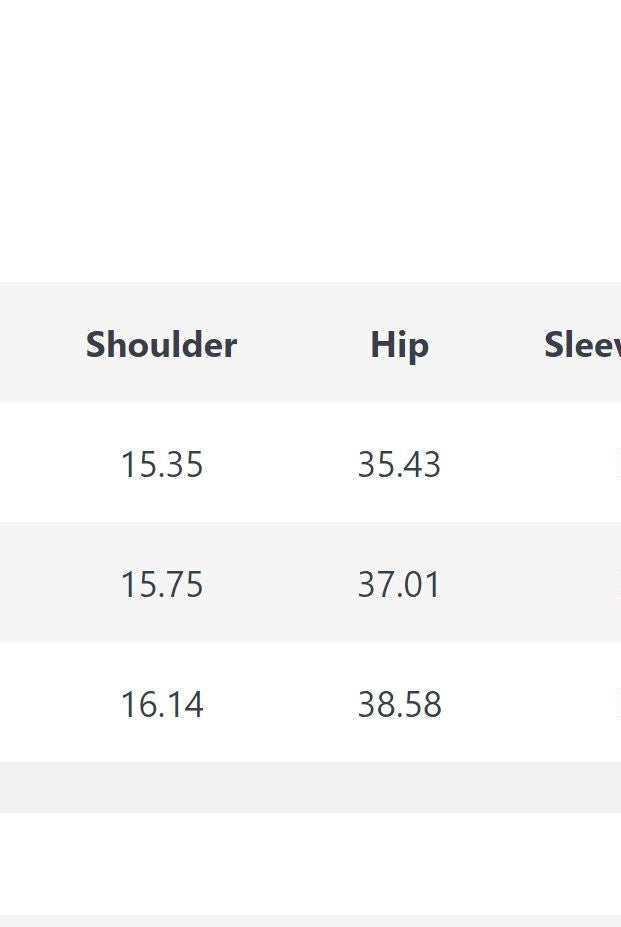The width and height of the screenshot is (621, 927).
Task: Select the hip measurement 37.01
Action: click(x=399, y=585)
